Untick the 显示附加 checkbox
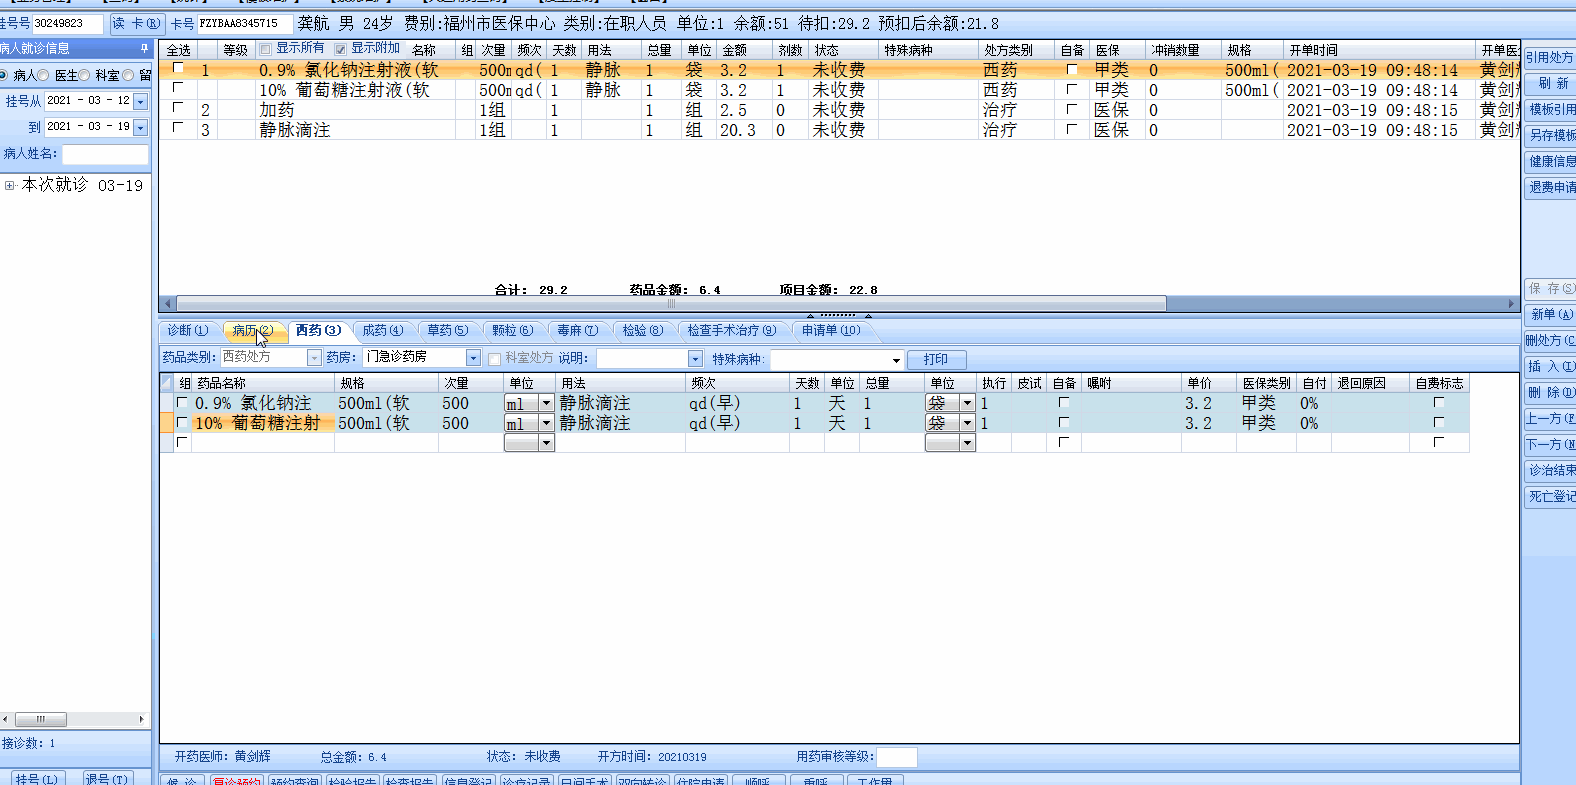This screenshot has width=1576, height=785. coord(340,49)
